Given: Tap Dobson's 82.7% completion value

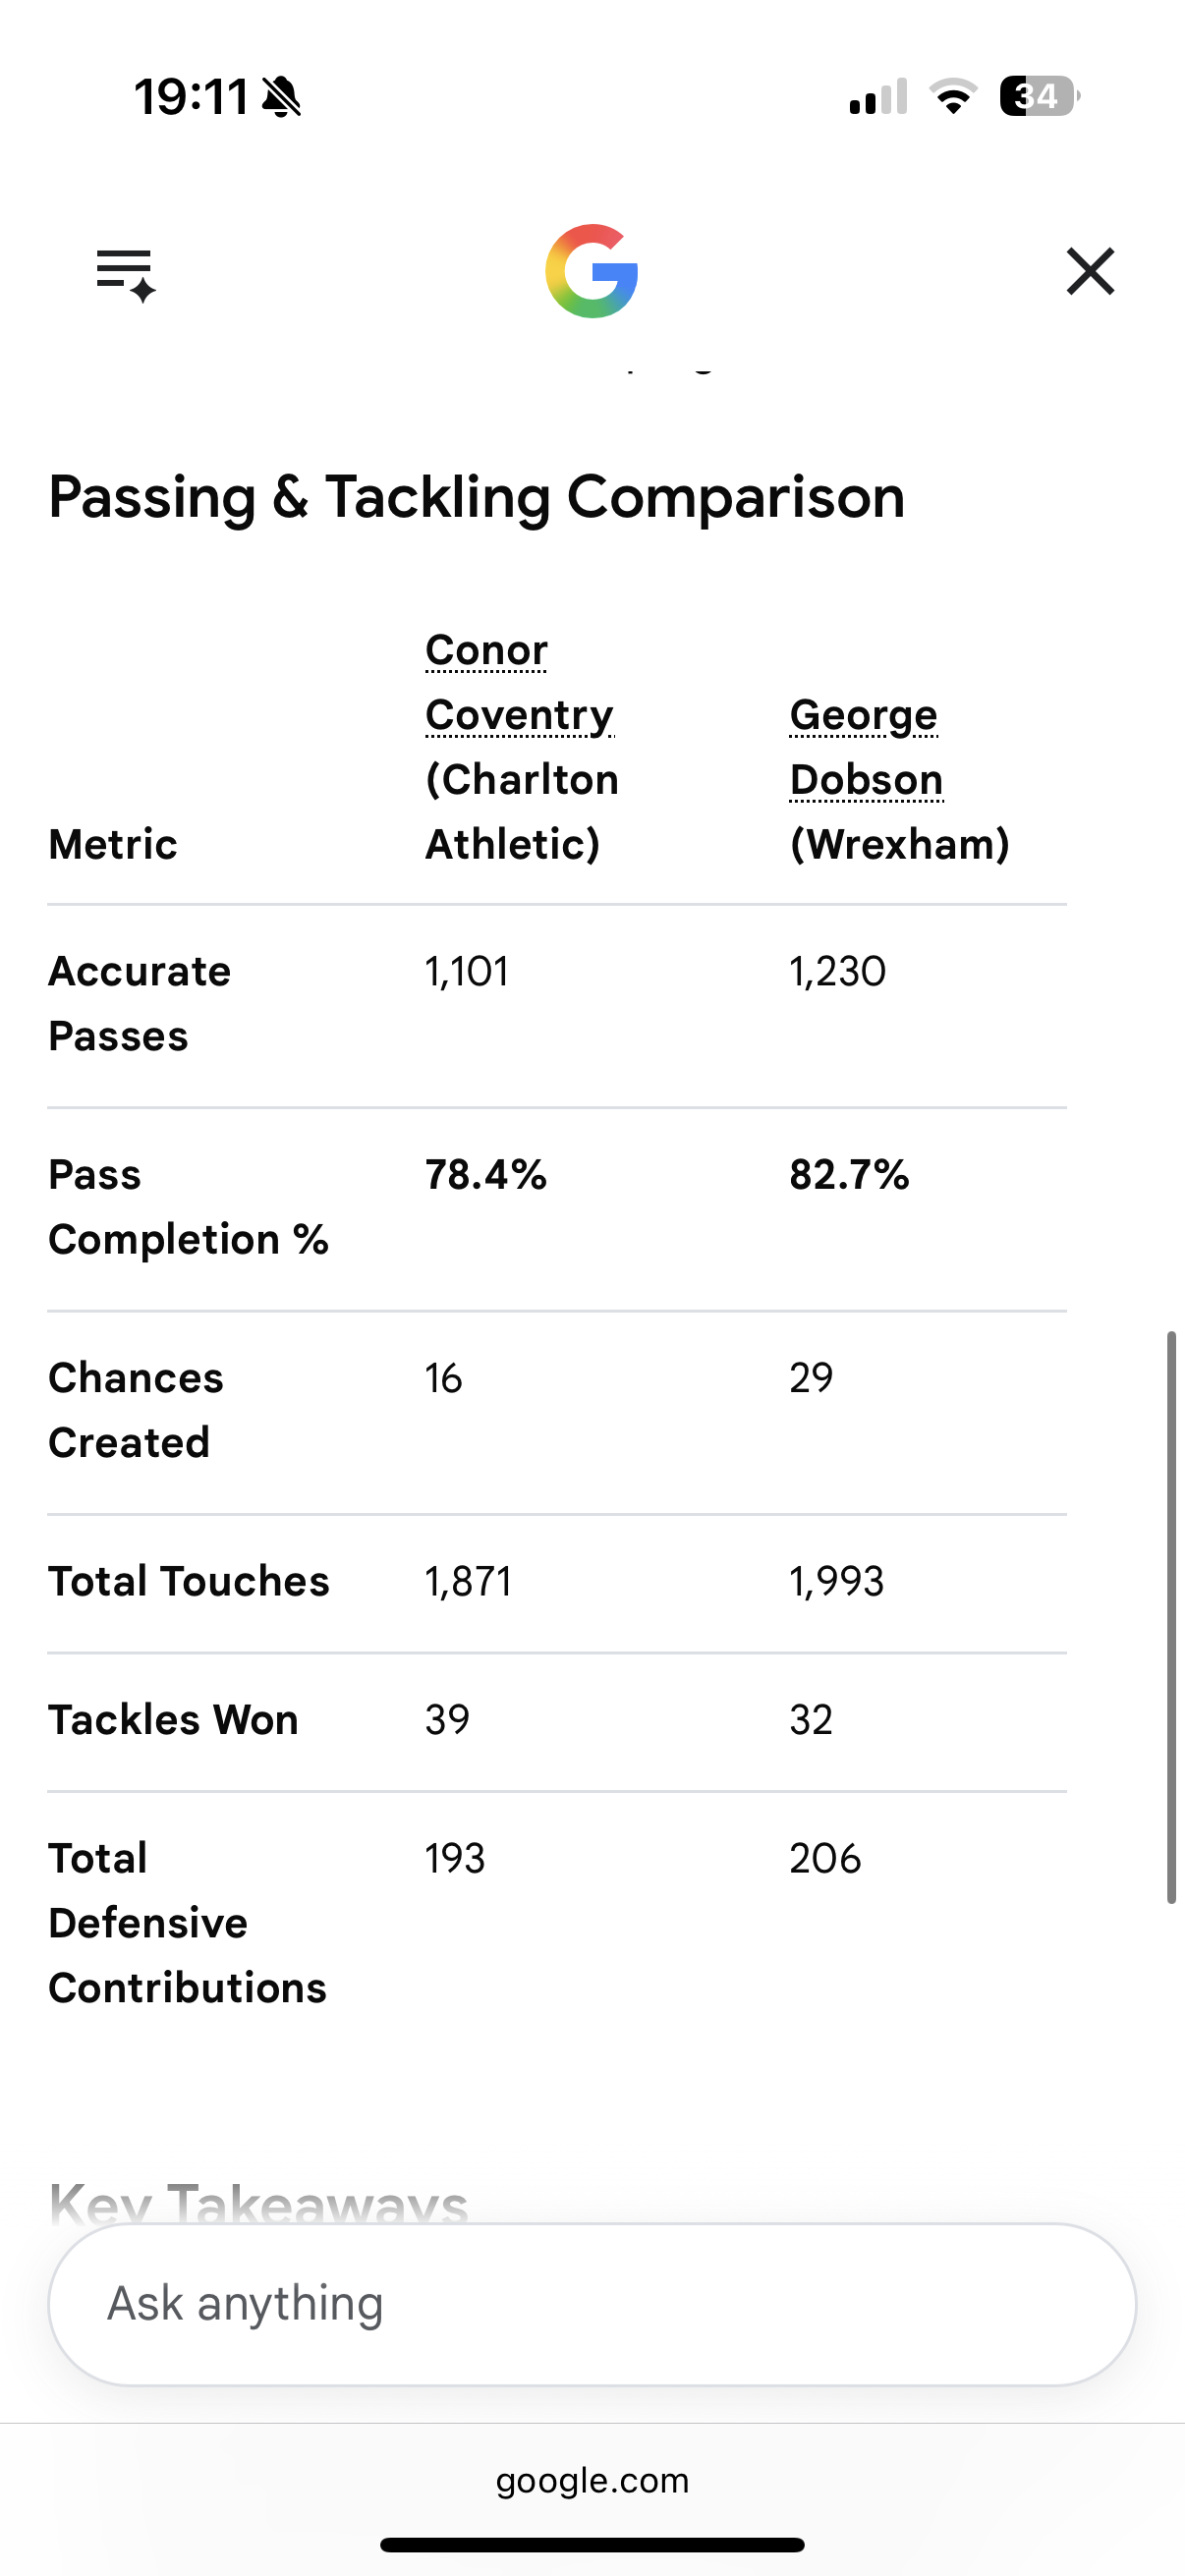Looking at the screenshot, I should tap(849, 1175).
